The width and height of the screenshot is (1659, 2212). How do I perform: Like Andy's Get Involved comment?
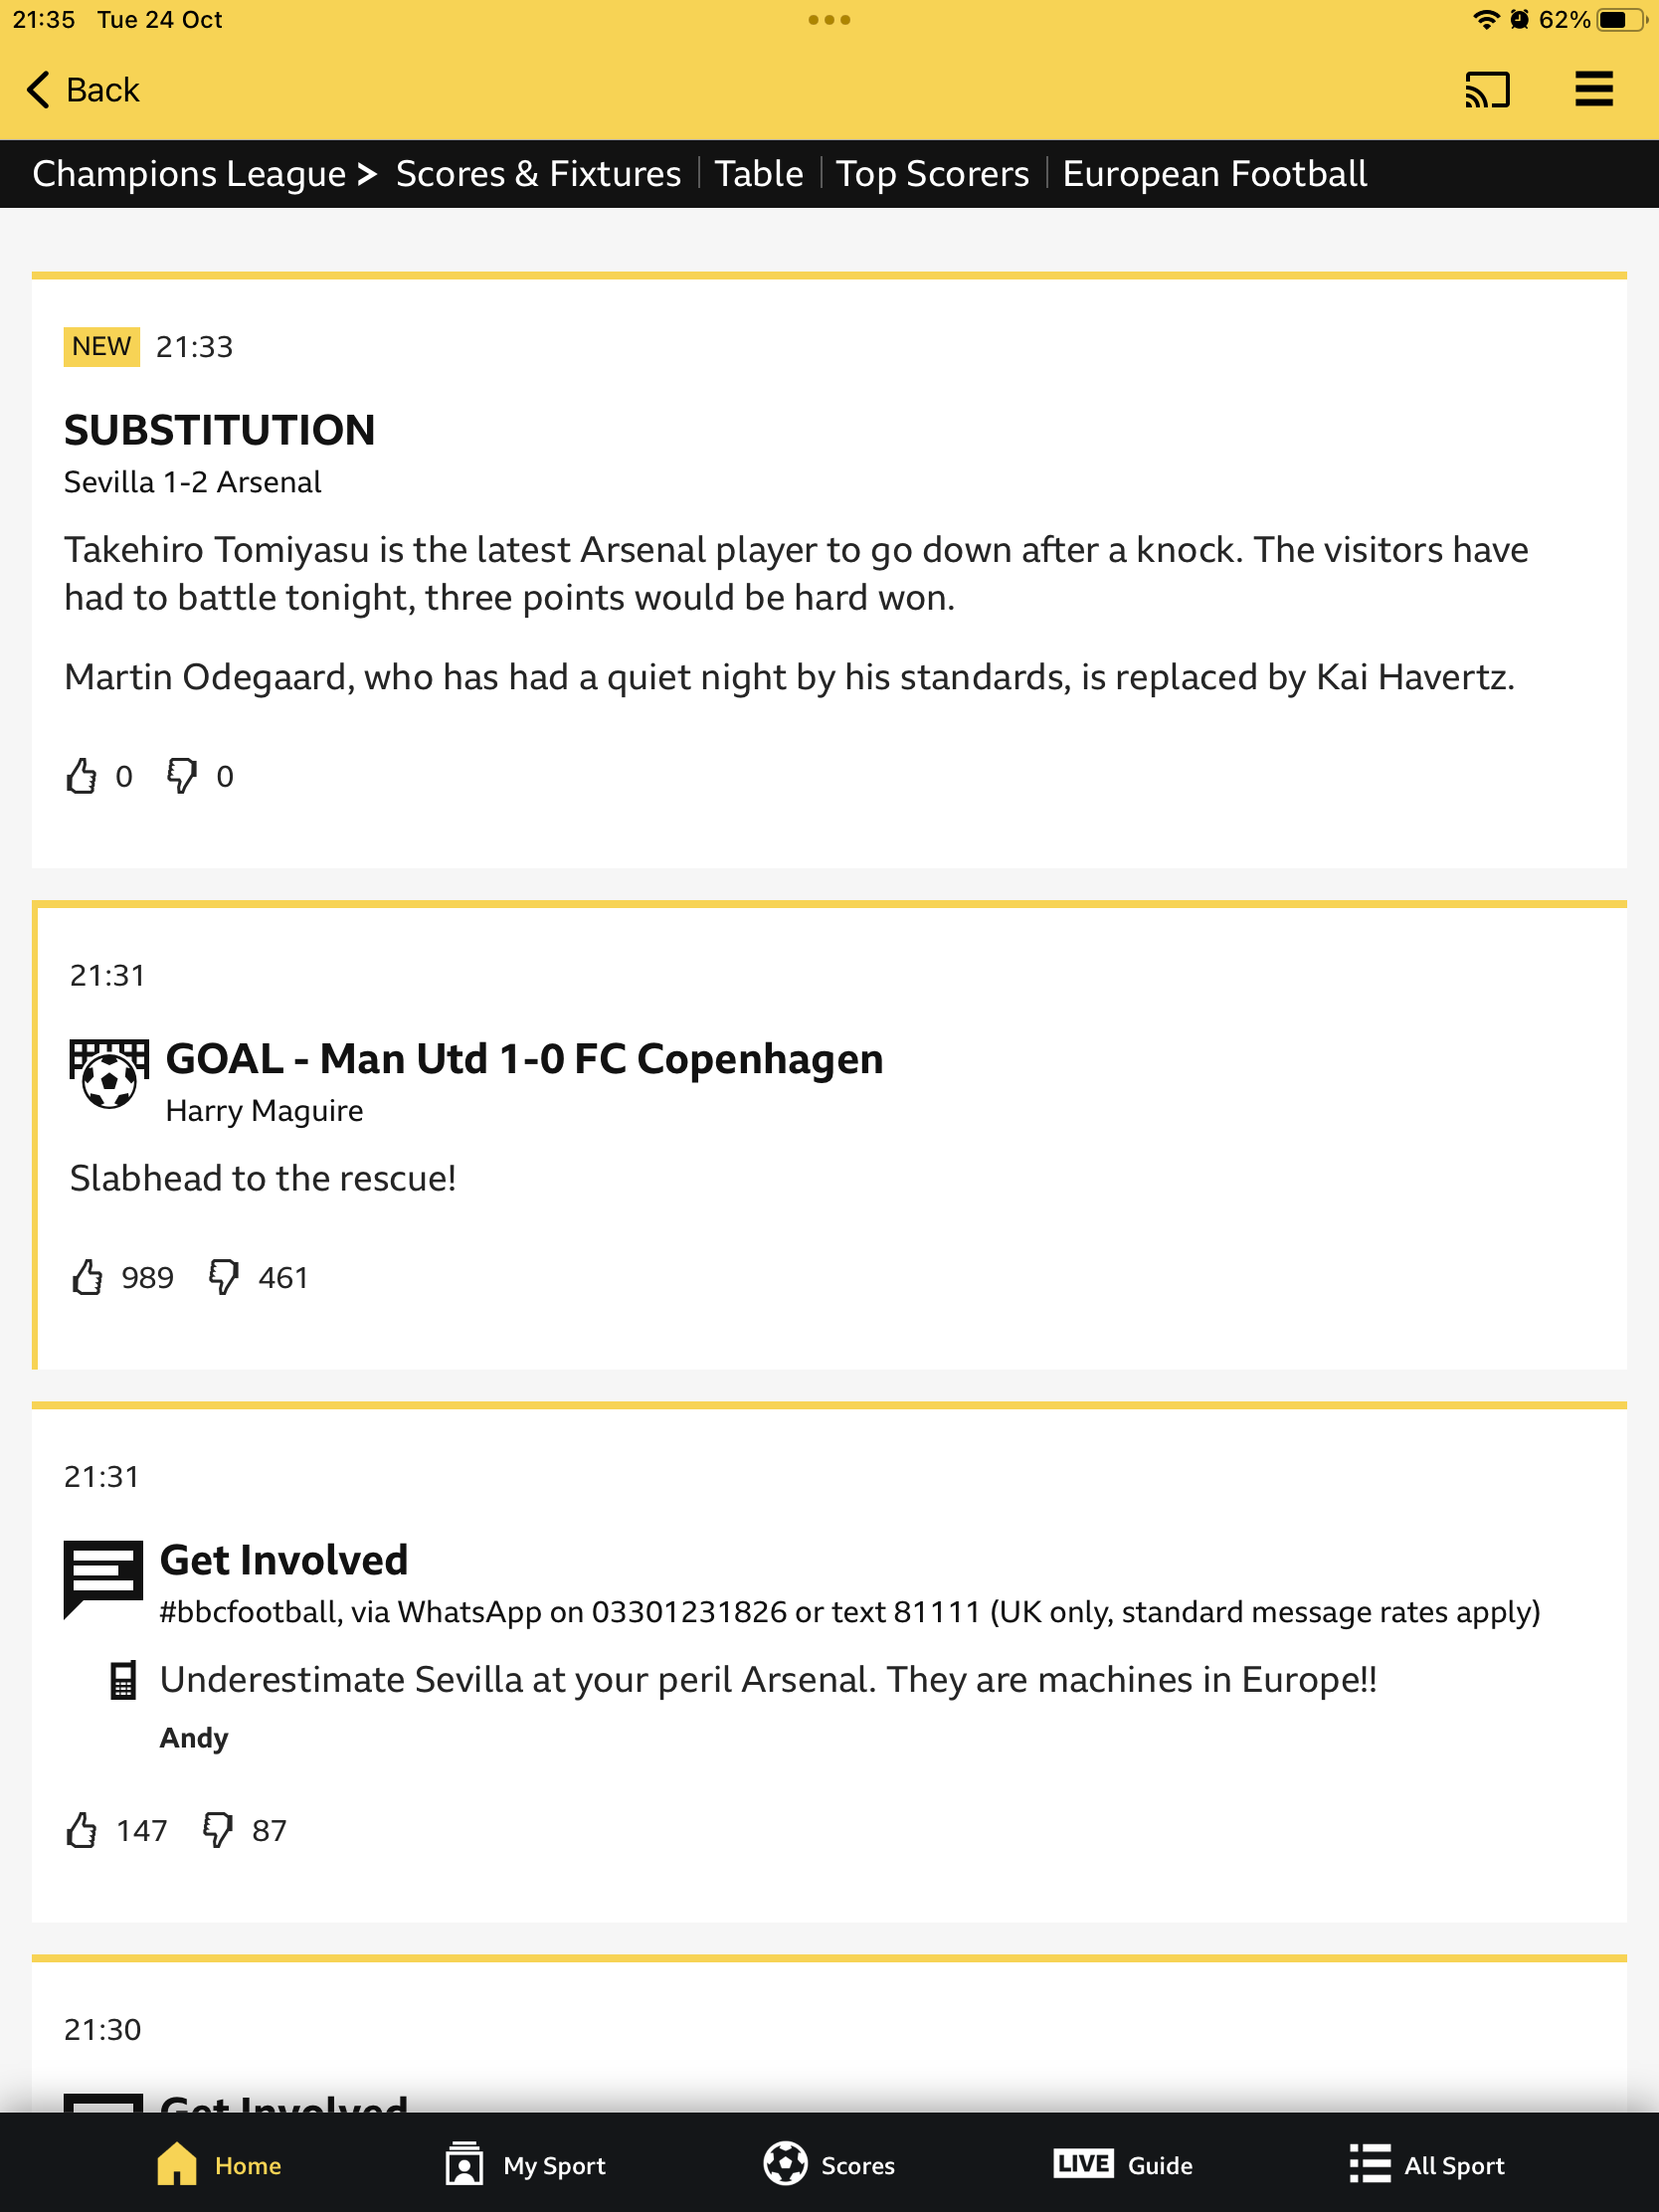point(82,1830)
